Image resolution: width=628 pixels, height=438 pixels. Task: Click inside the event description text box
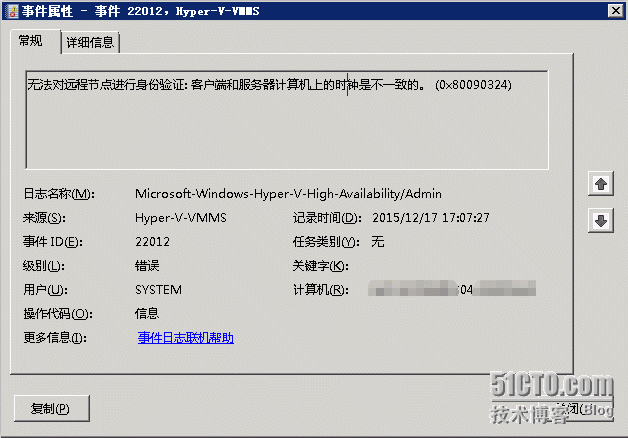coord(287,120)
